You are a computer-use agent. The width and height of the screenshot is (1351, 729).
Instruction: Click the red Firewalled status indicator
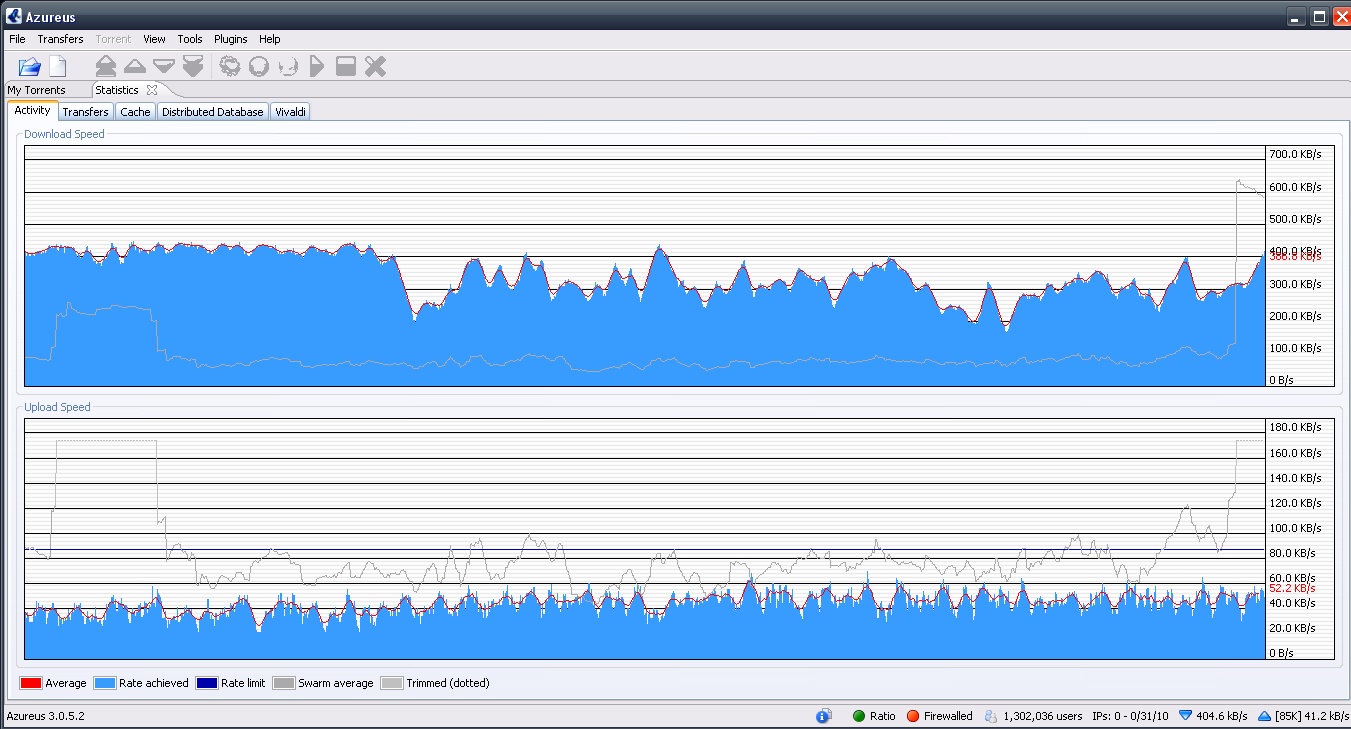913,716
